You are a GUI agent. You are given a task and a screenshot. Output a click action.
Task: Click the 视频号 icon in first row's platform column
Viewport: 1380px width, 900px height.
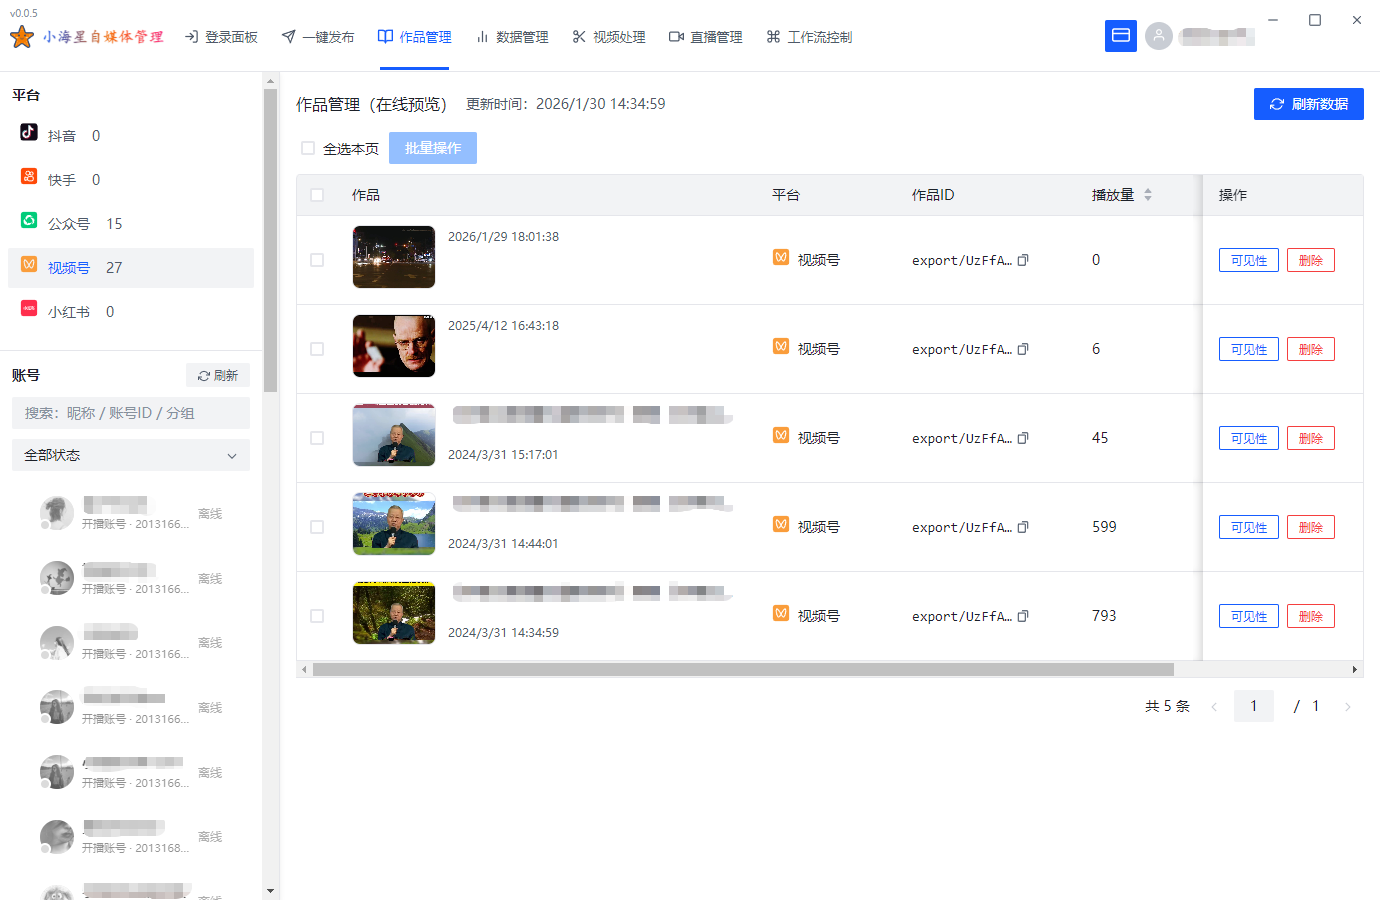click(x=781, y=258)
